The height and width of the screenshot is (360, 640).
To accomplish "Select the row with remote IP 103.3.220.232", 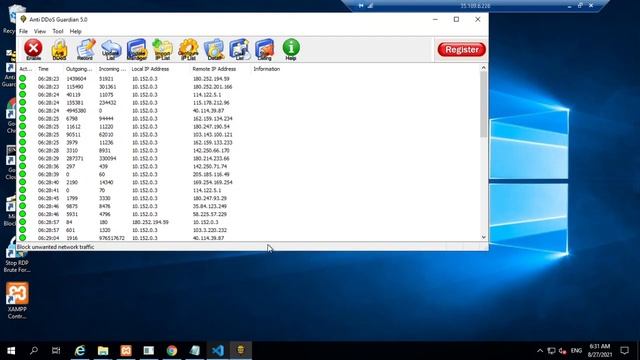I will (249, 230).
